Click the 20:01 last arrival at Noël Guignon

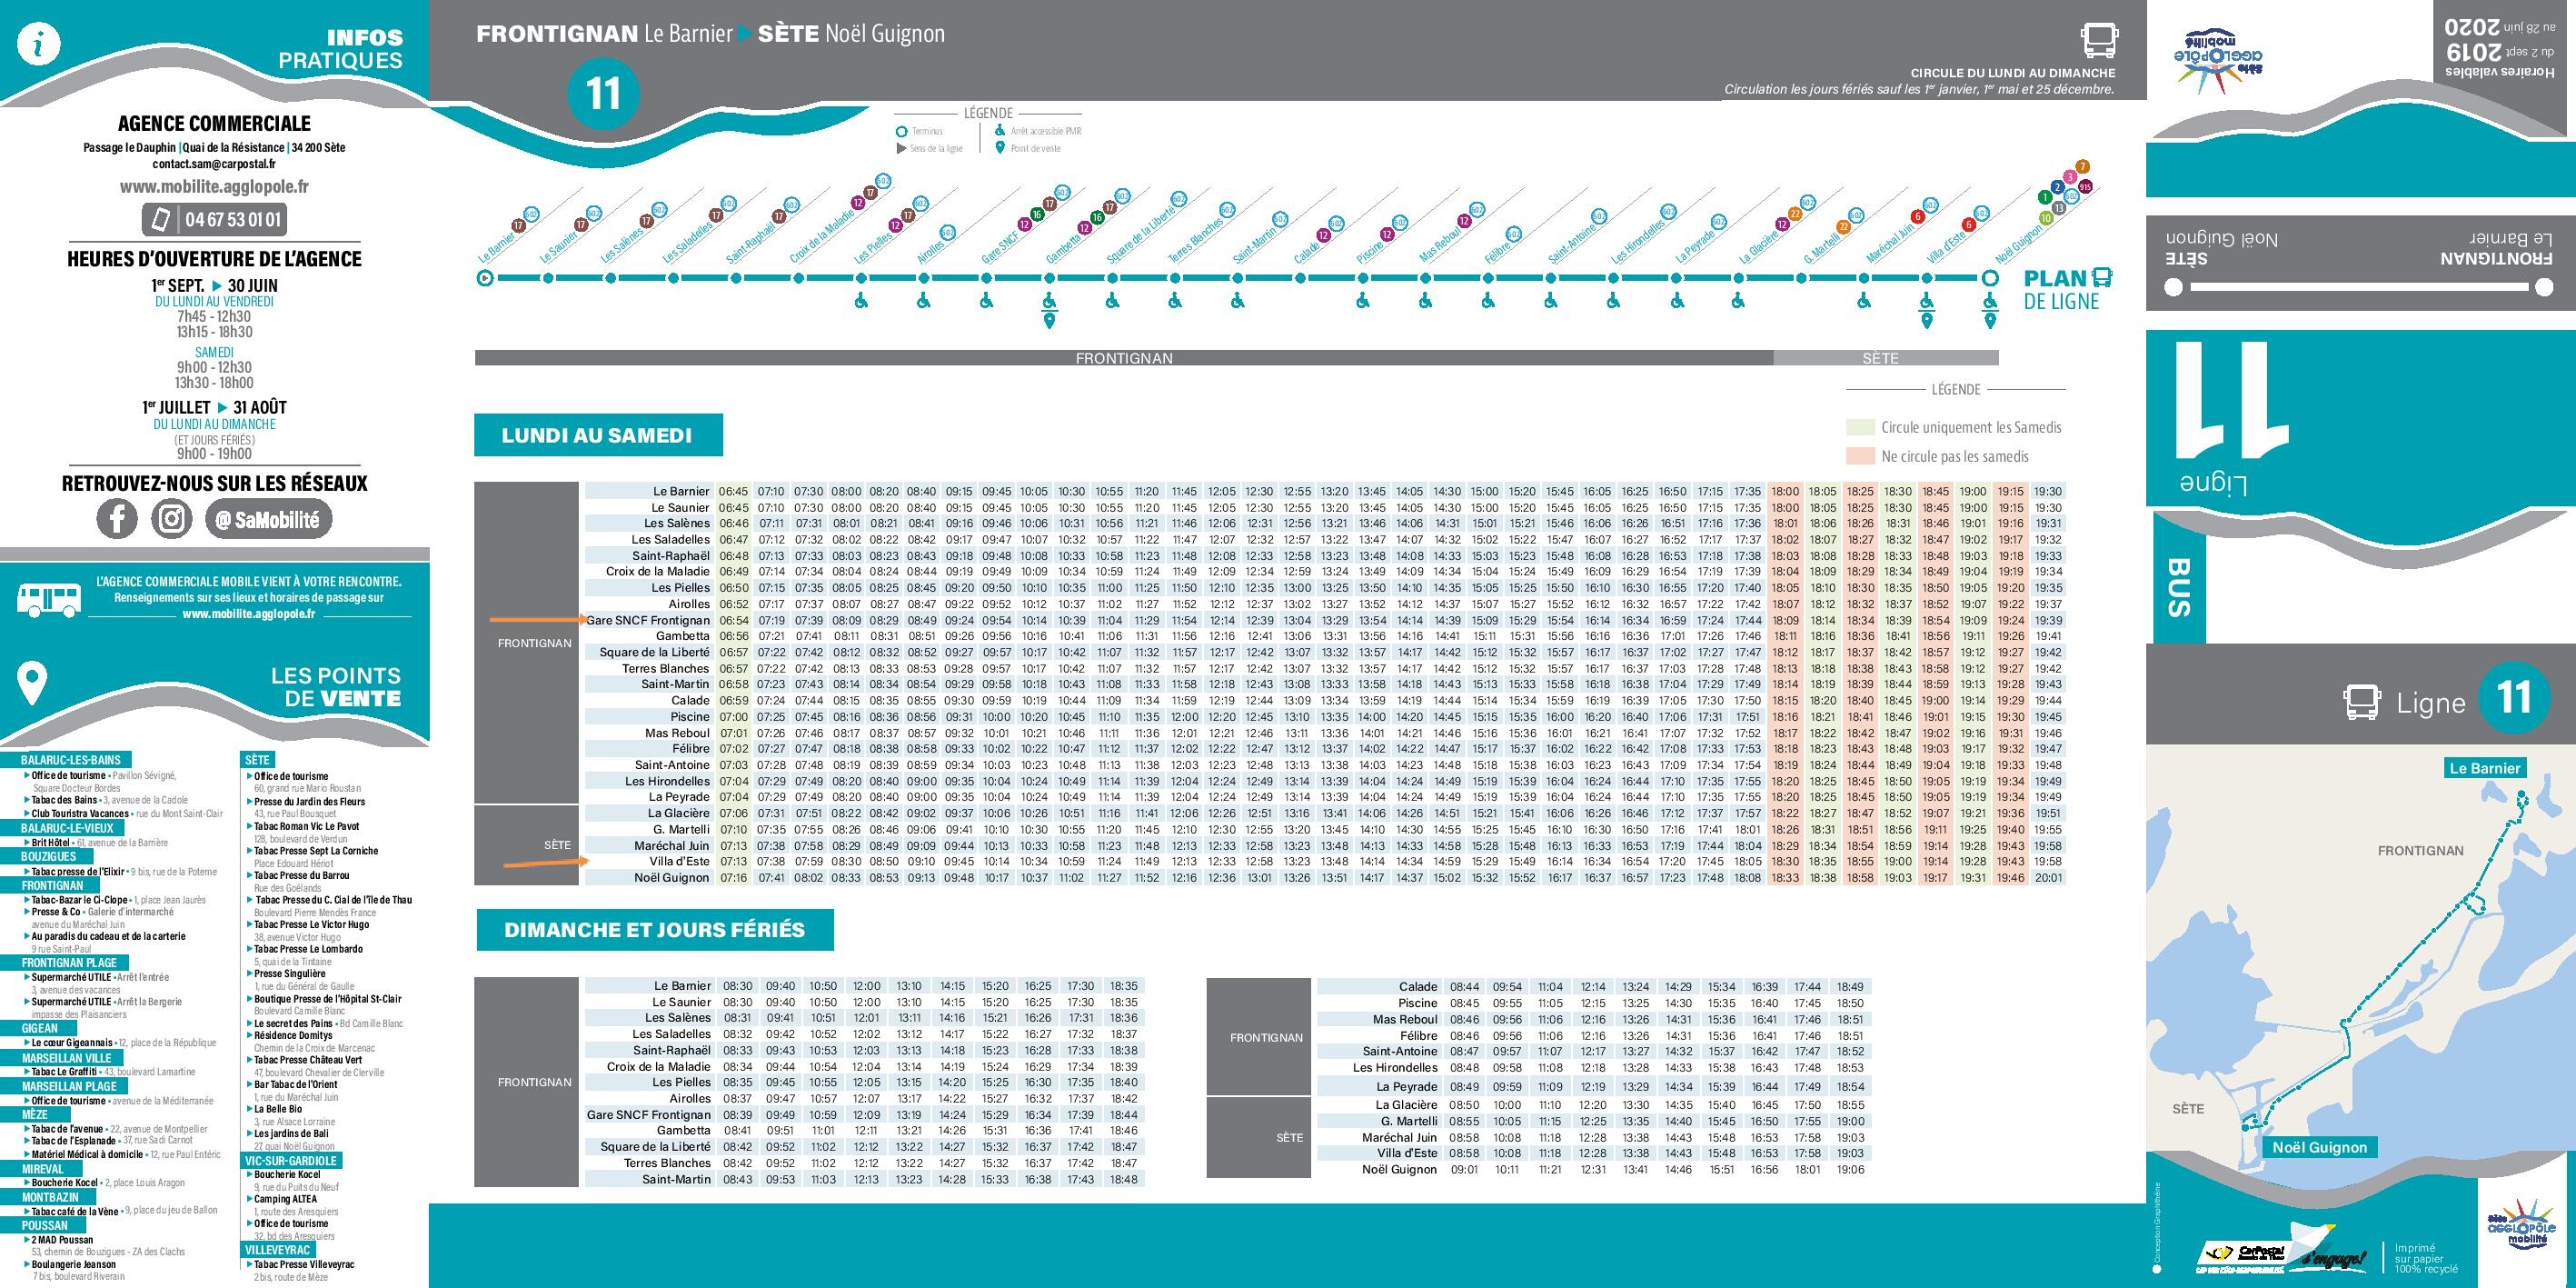click(x=2048, y=877)
